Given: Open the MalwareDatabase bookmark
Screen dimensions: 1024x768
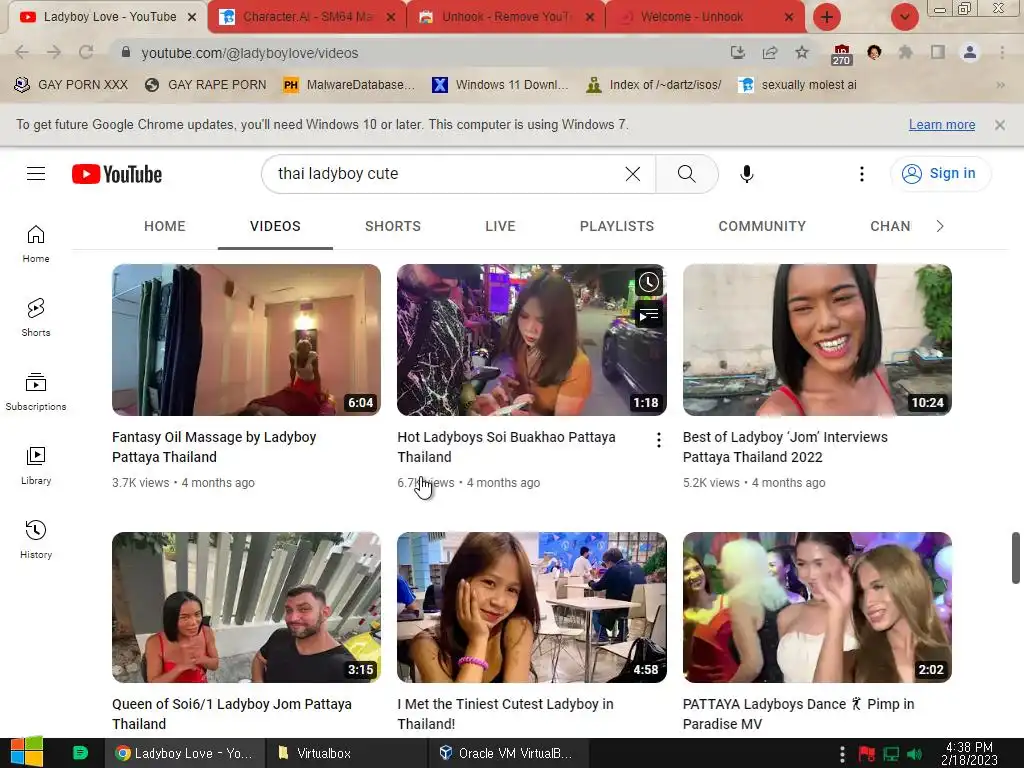Looking at the screenshot, I should (349, 85).
